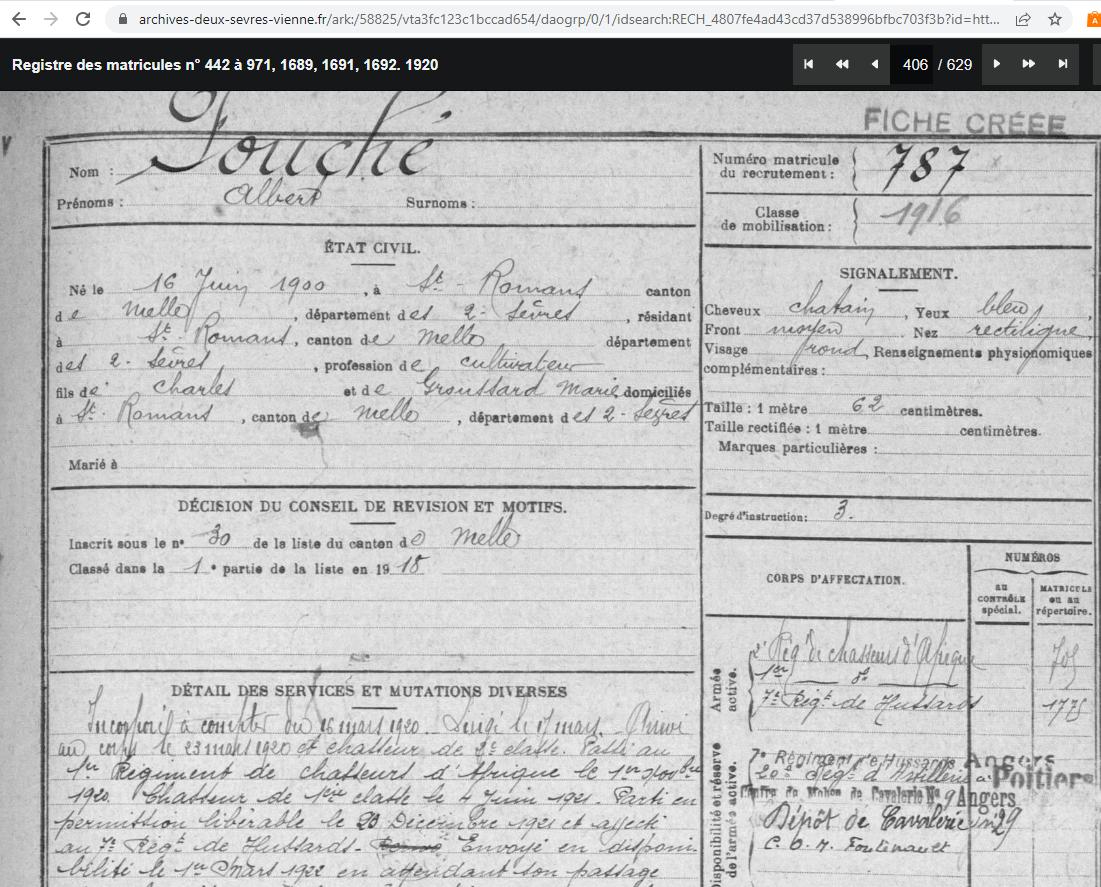Click the "Taille rectifiée" label
This screenshot has width=1101, height=887.
[755, 428]
